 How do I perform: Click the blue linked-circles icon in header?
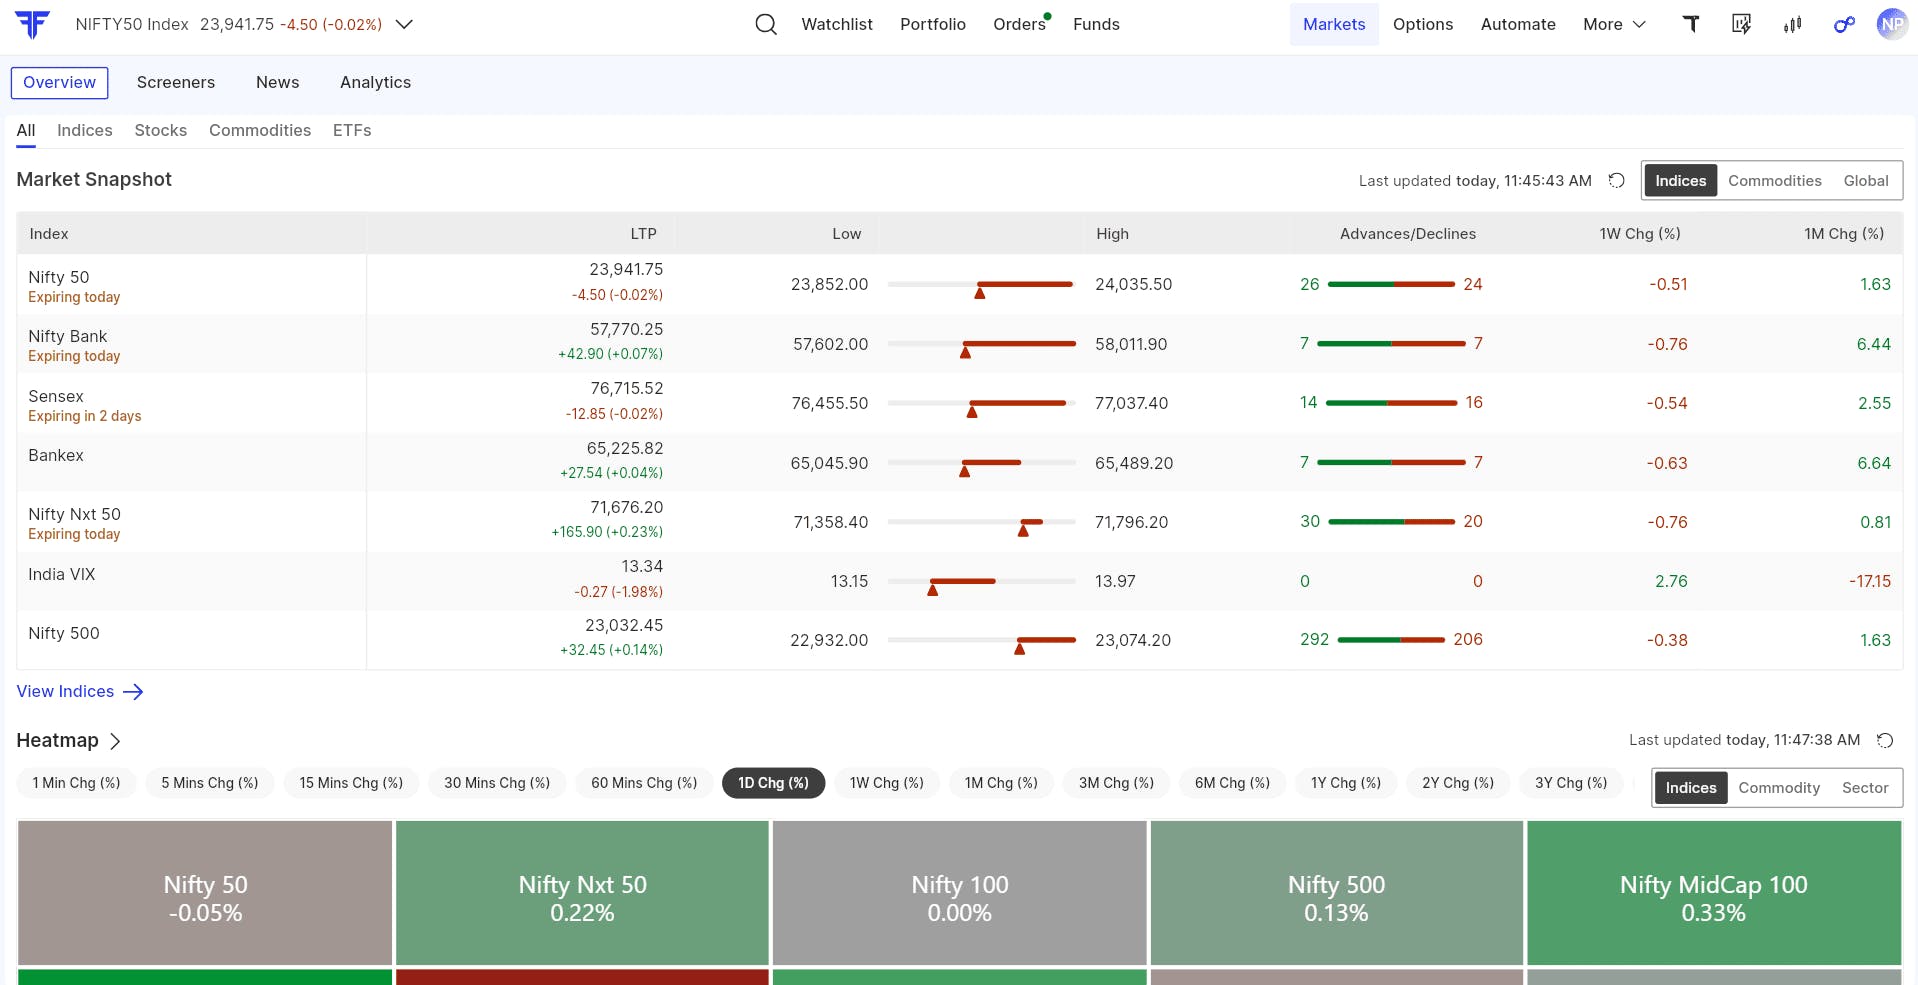(x=1844, y=24)
